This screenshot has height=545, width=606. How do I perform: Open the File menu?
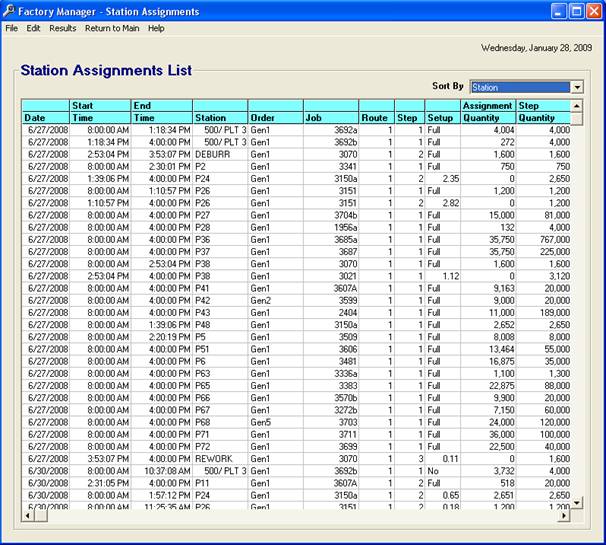(x=12, y=28)
